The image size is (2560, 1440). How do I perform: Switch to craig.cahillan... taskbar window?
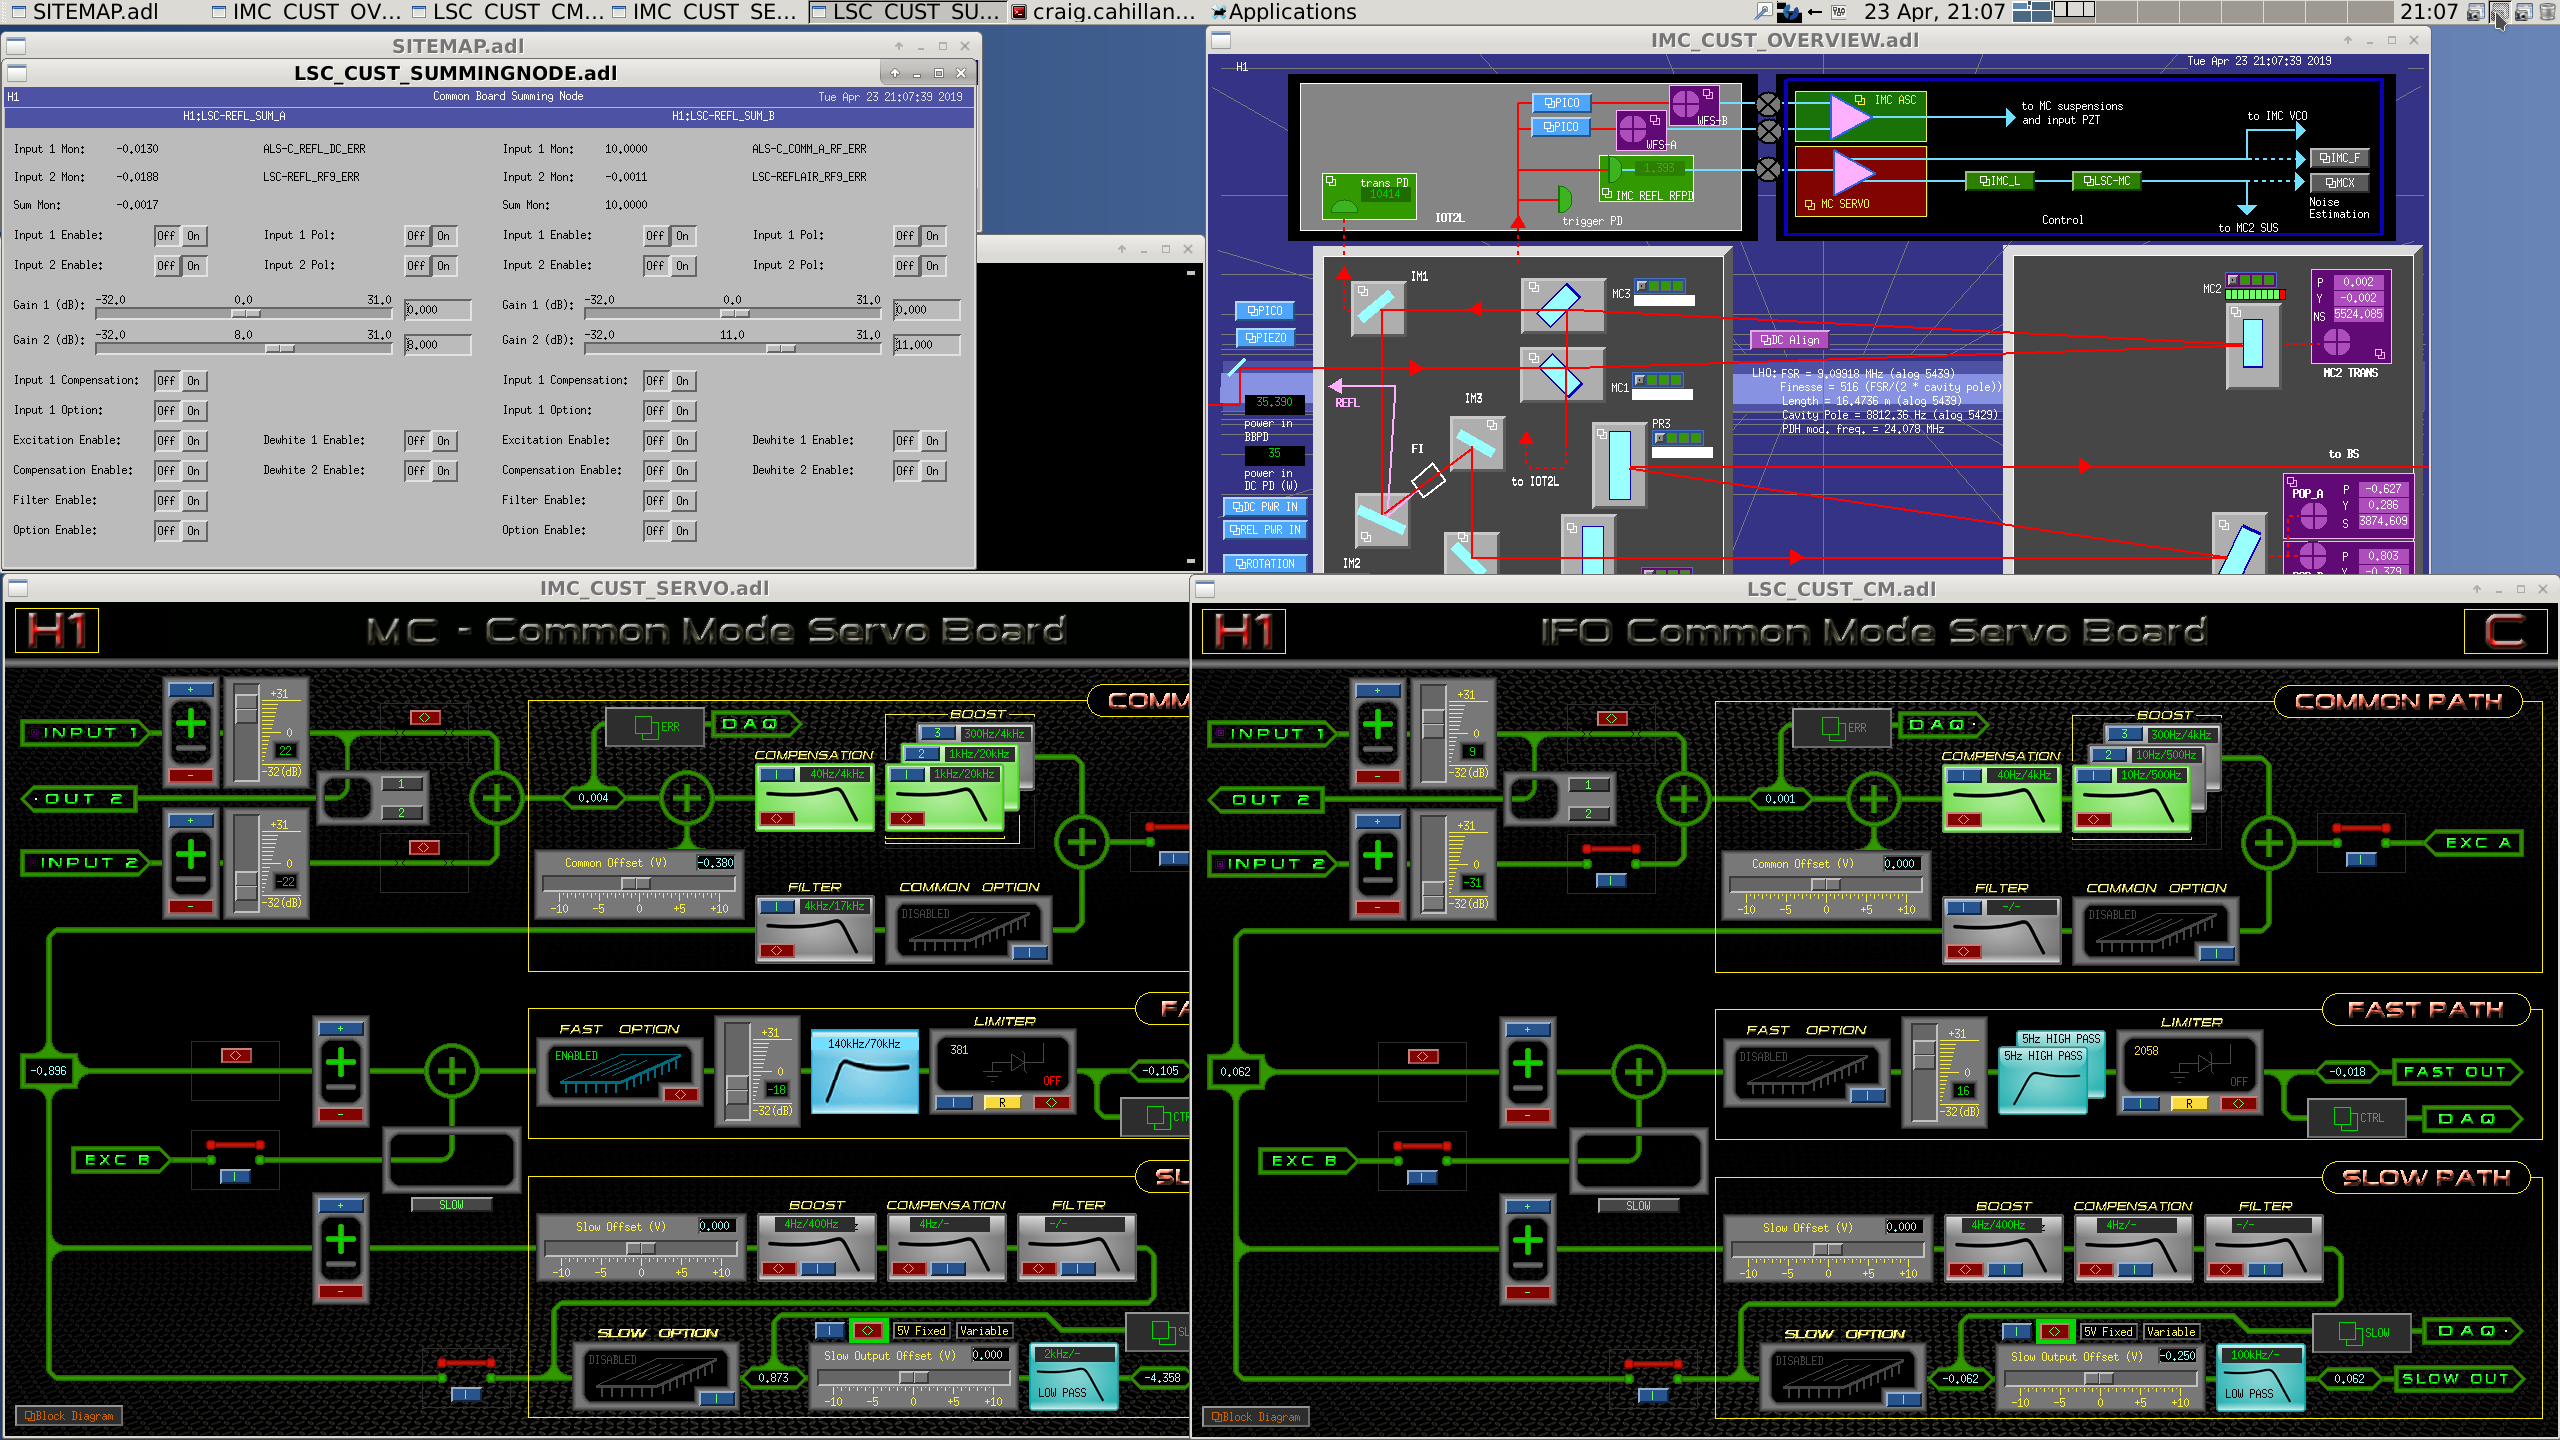pyautogui.click(x=1104, y=12)
